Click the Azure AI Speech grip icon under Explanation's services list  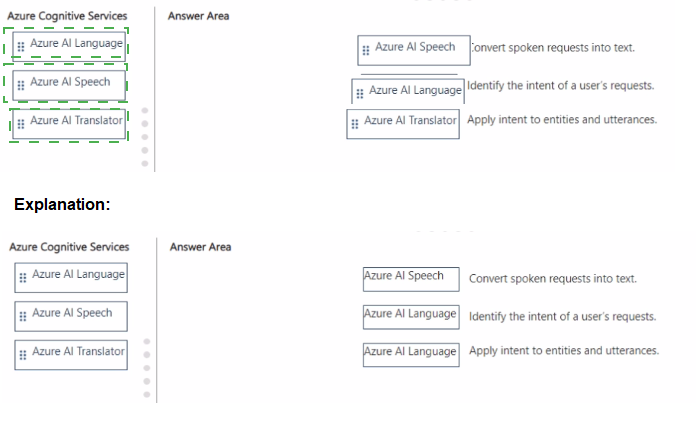pyautogui.click(x=23, y=316)
